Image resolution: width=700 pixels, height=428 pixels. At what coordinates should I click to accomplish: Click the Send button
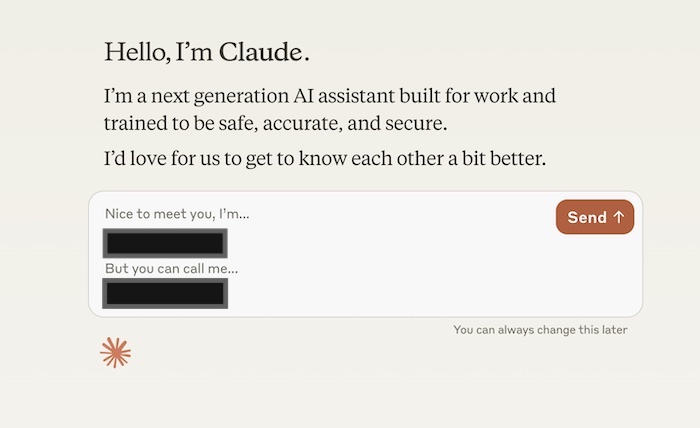click(594, 217)
